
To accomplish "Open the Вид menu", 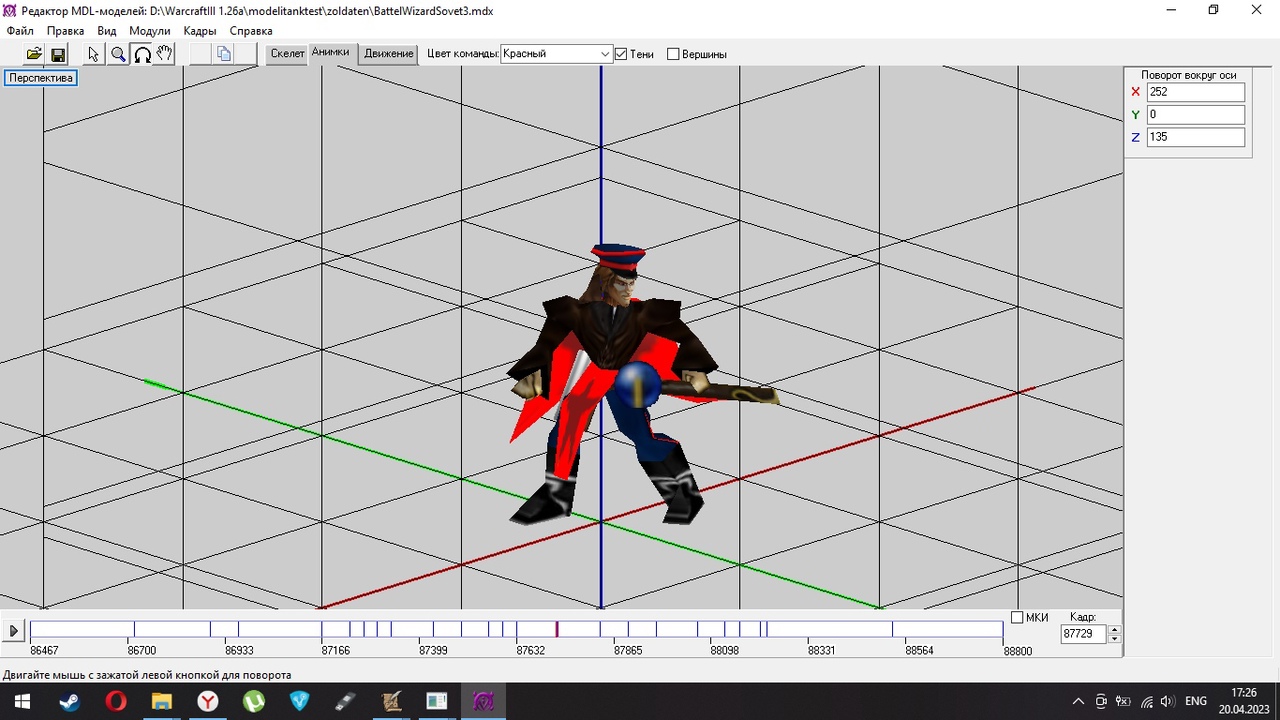I will point(107,31).
